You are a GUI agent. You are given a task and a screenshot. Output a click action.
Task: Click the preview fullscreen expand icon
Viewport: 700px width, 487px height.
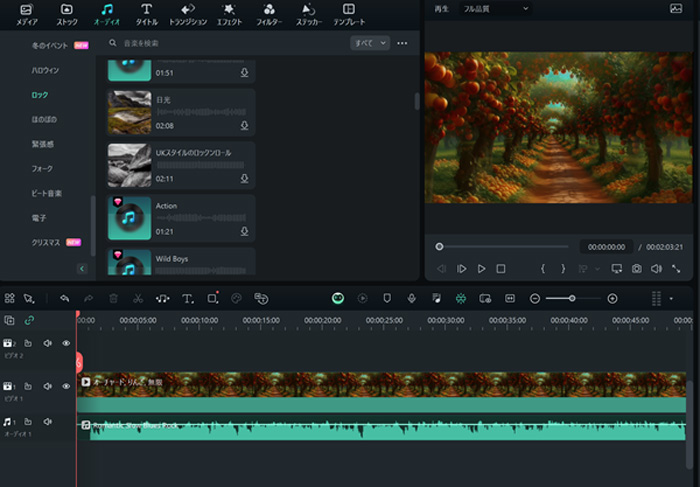(676, 269)
